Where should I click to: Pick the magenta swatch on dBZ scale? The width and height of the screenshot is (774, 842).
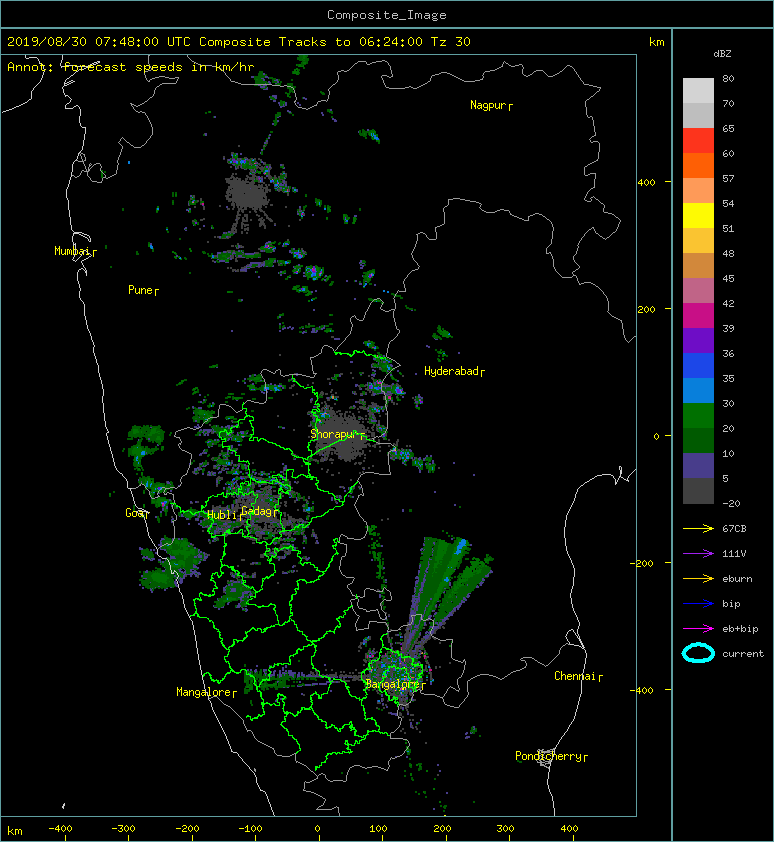point(698,316)
